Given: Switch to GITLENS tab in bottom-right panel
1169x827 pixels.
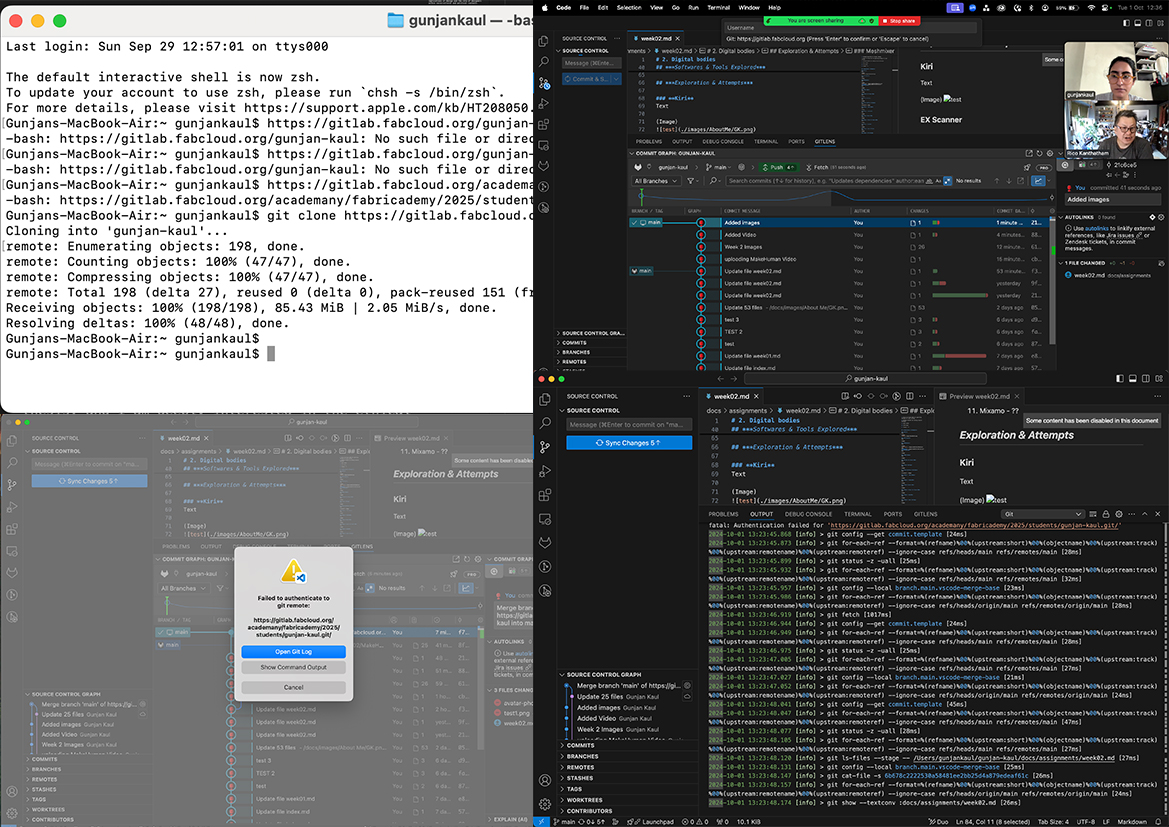Looking at the screenshot, I should click(925, 514).
